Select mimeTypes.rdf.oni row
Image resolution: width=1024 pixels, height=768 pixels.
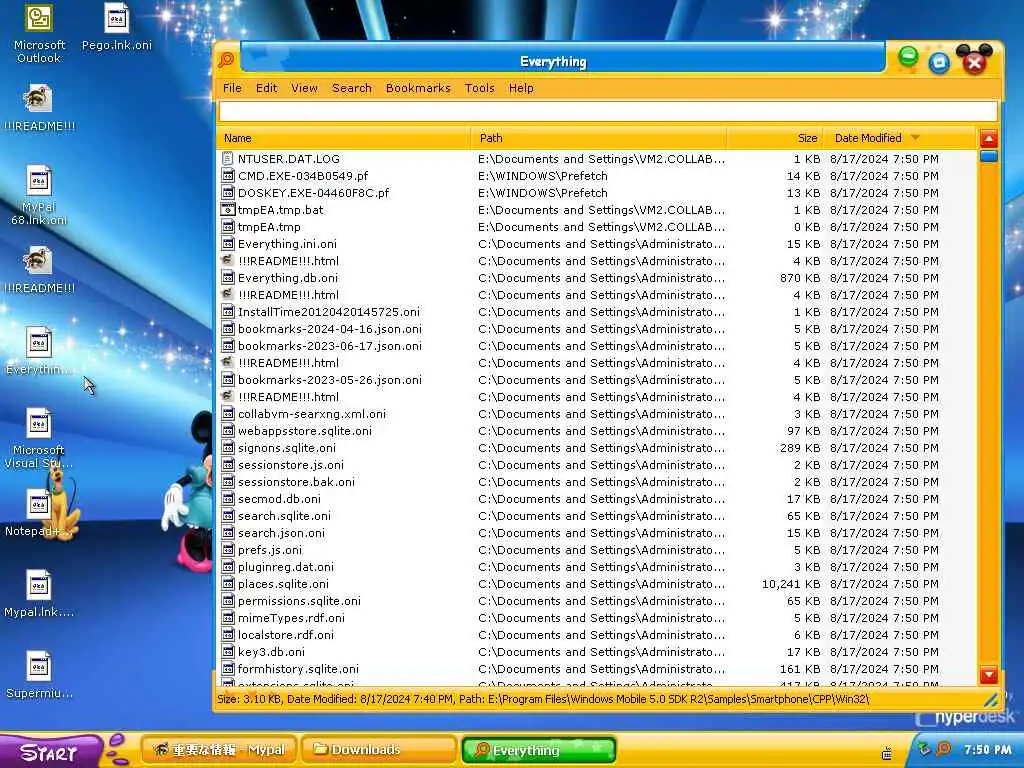pos(596,618)
